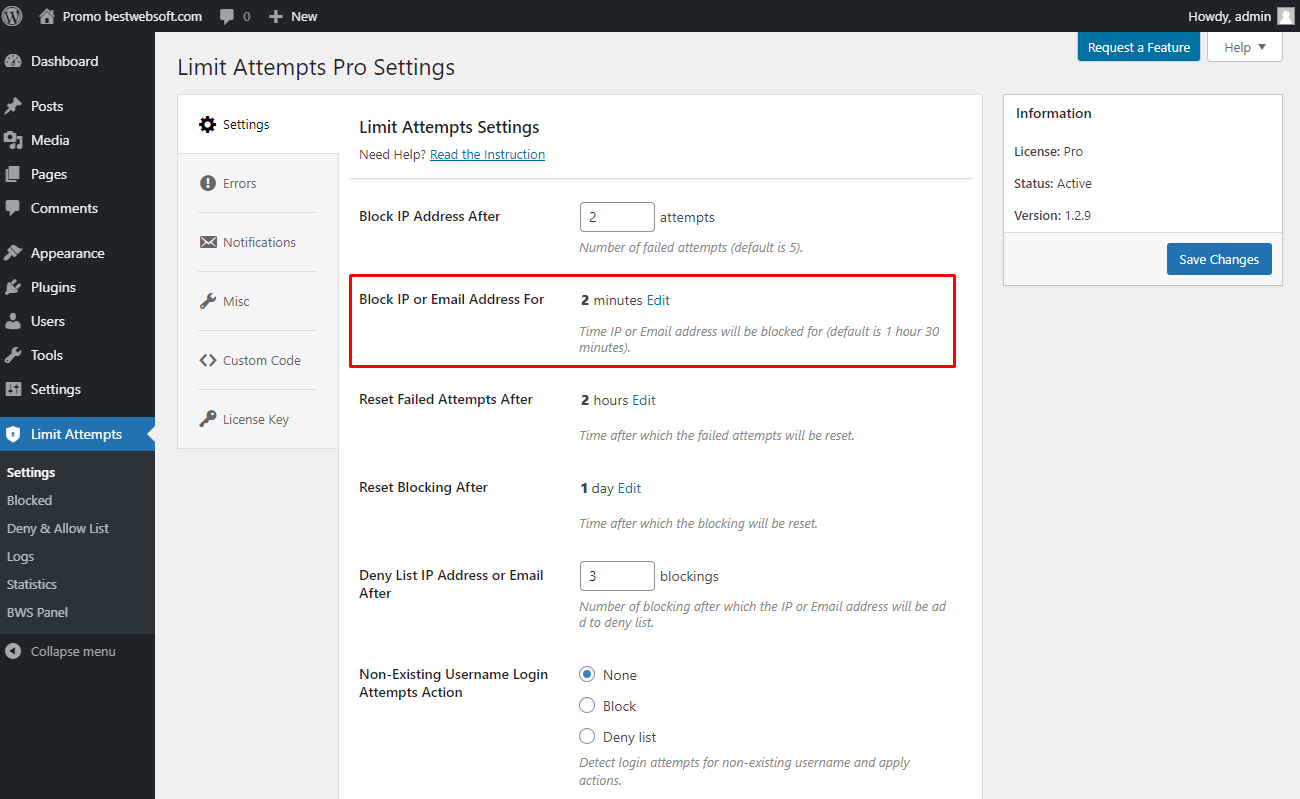The width and height of the screenshot is (1300, 799).
Task: Open the Help dropdown
Action: click(x=1245, y=47)
